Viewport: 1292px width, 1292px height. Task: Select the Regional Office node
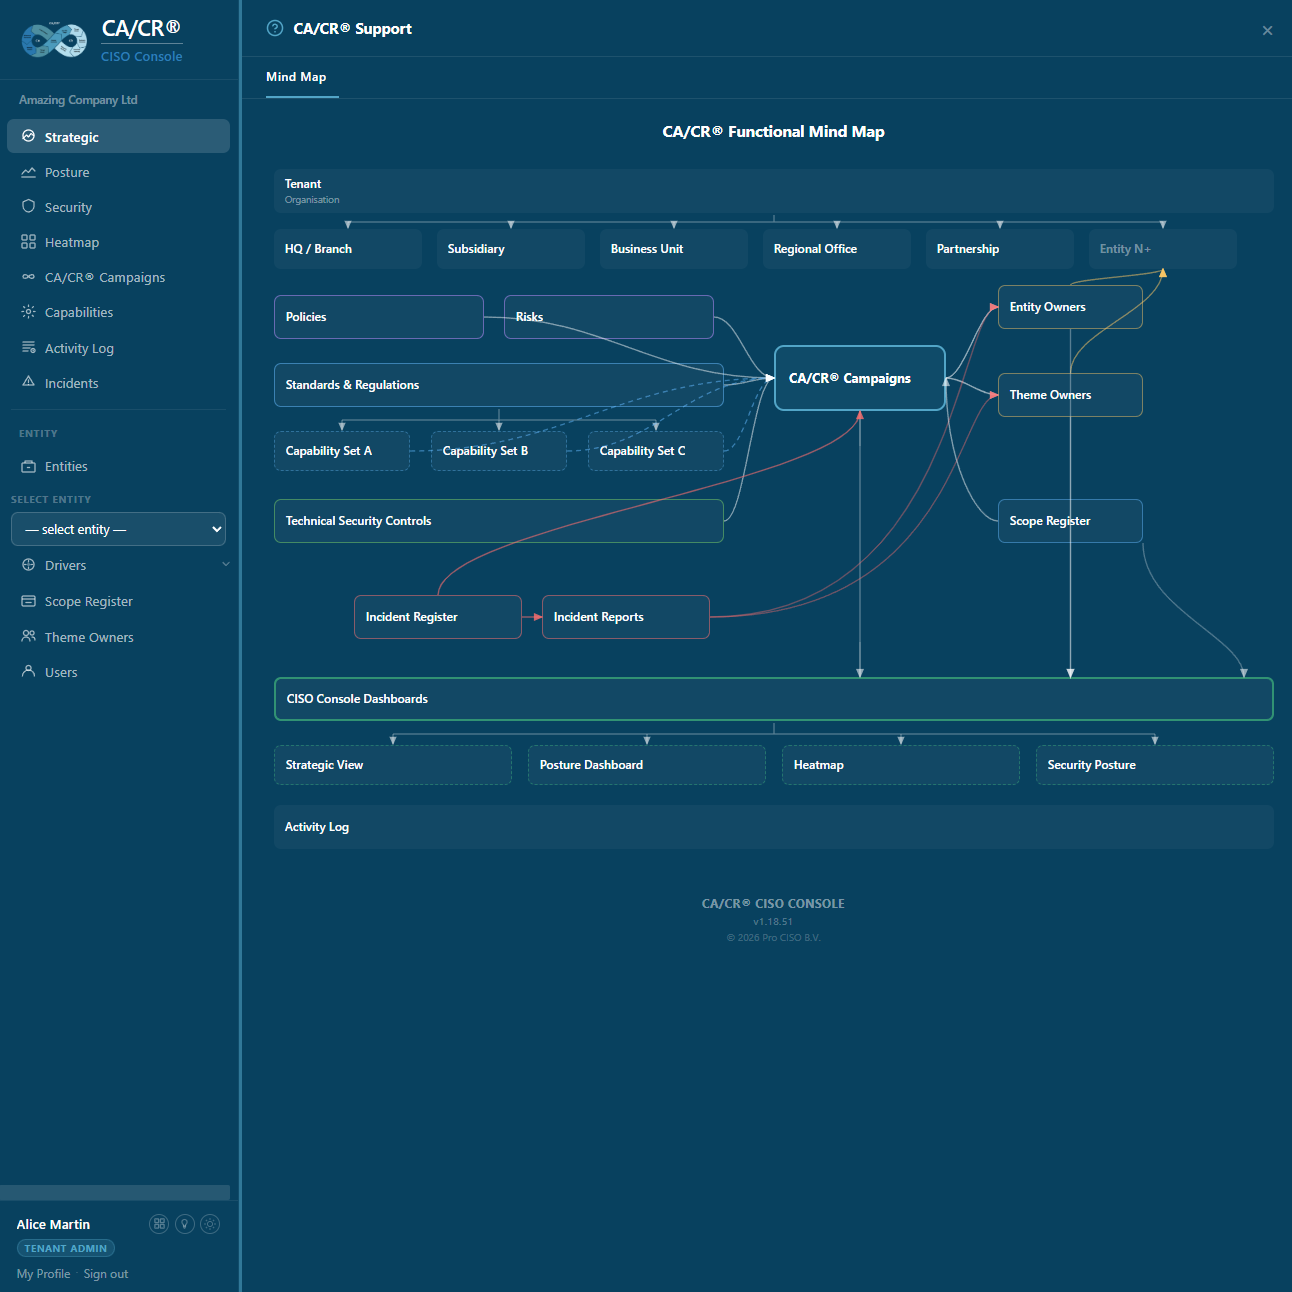coord(837,249)
